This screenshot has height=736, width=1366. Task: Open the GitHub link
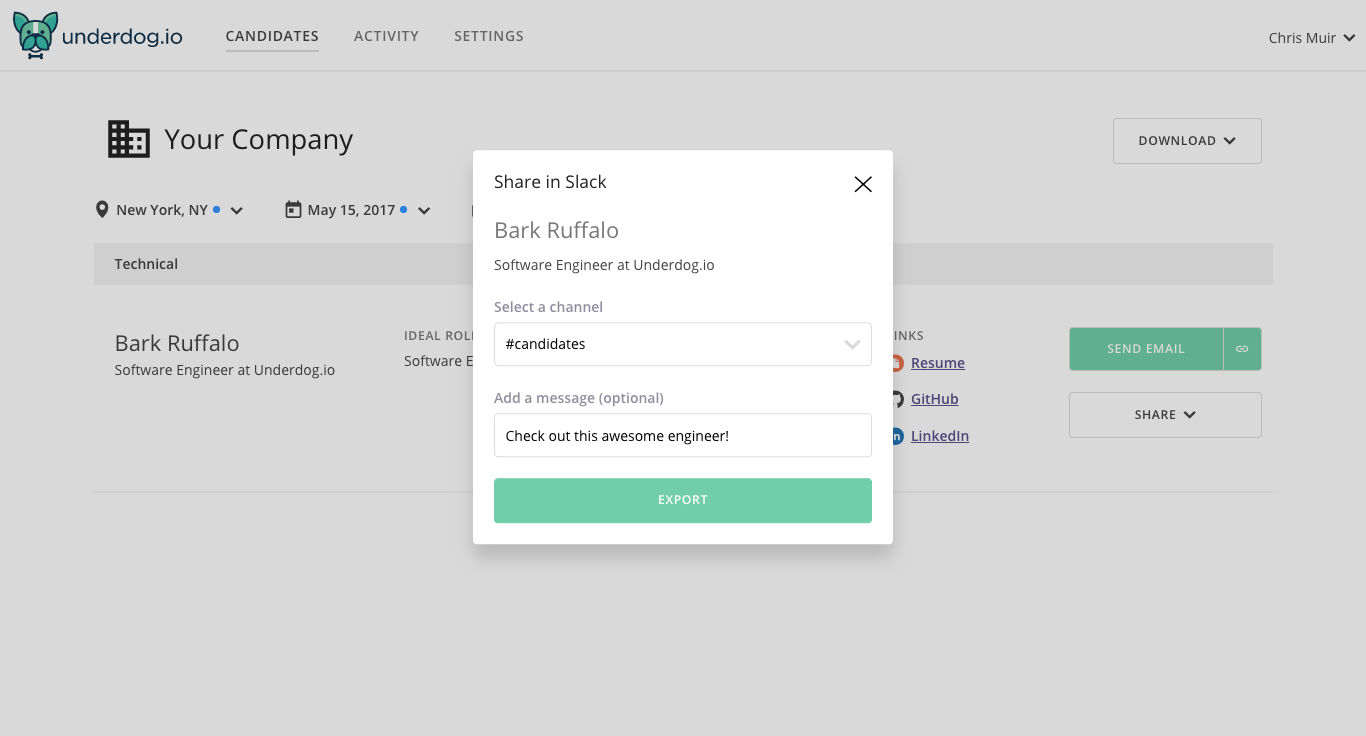point(935,399)
